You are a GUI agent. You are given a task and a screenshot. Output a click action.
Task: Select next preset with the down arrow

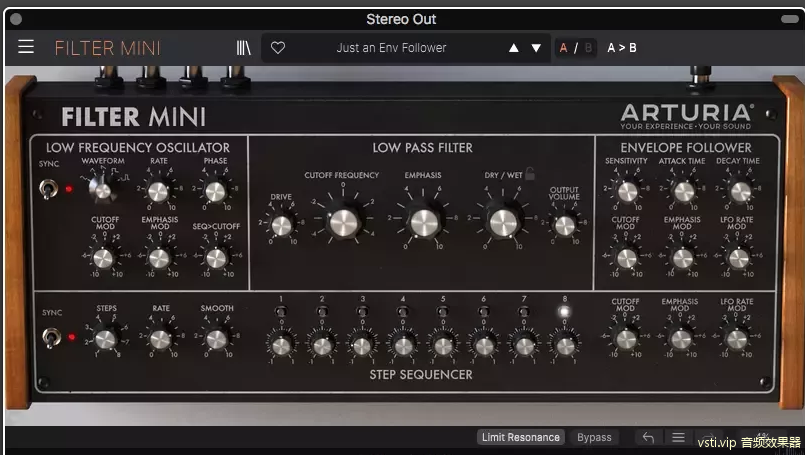tap(536, 47)
